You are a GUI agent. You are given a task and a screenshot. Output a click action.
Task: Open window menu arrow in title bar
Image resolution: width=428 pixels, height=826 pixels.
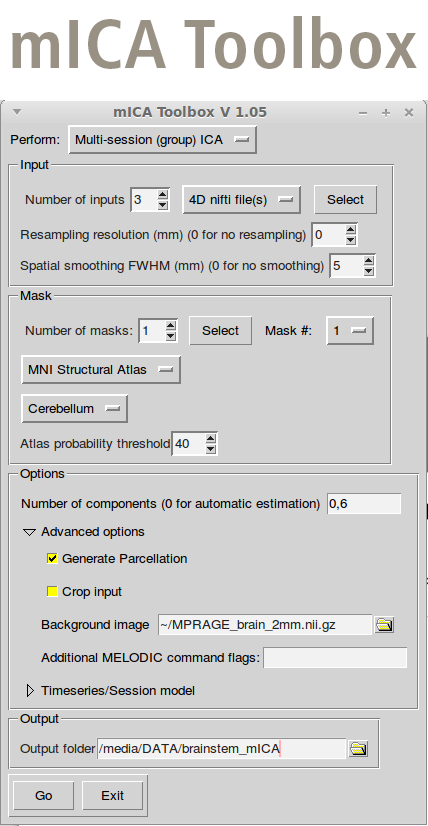point(17,112)
